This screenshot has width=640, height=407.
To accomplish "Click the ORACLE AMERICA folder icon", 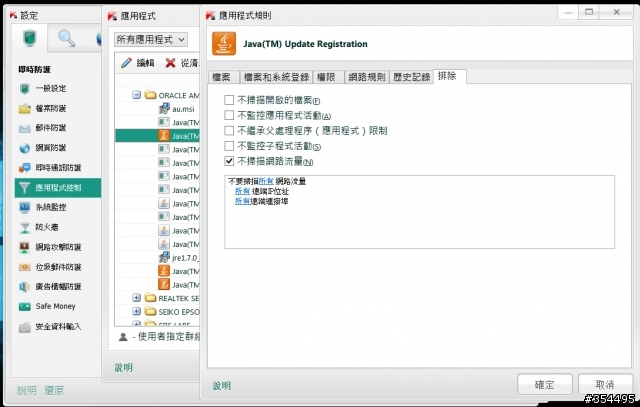I will (x=151, y=95).
